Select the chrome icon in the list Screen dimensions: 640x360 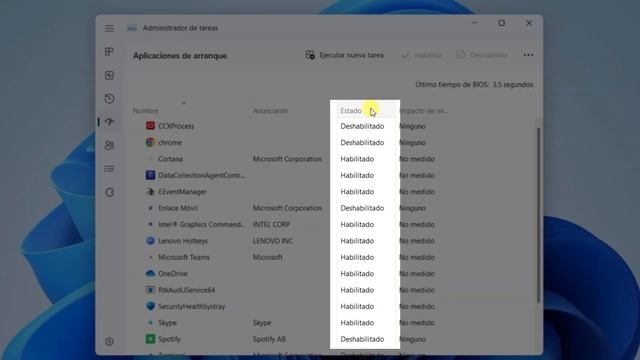150,142
